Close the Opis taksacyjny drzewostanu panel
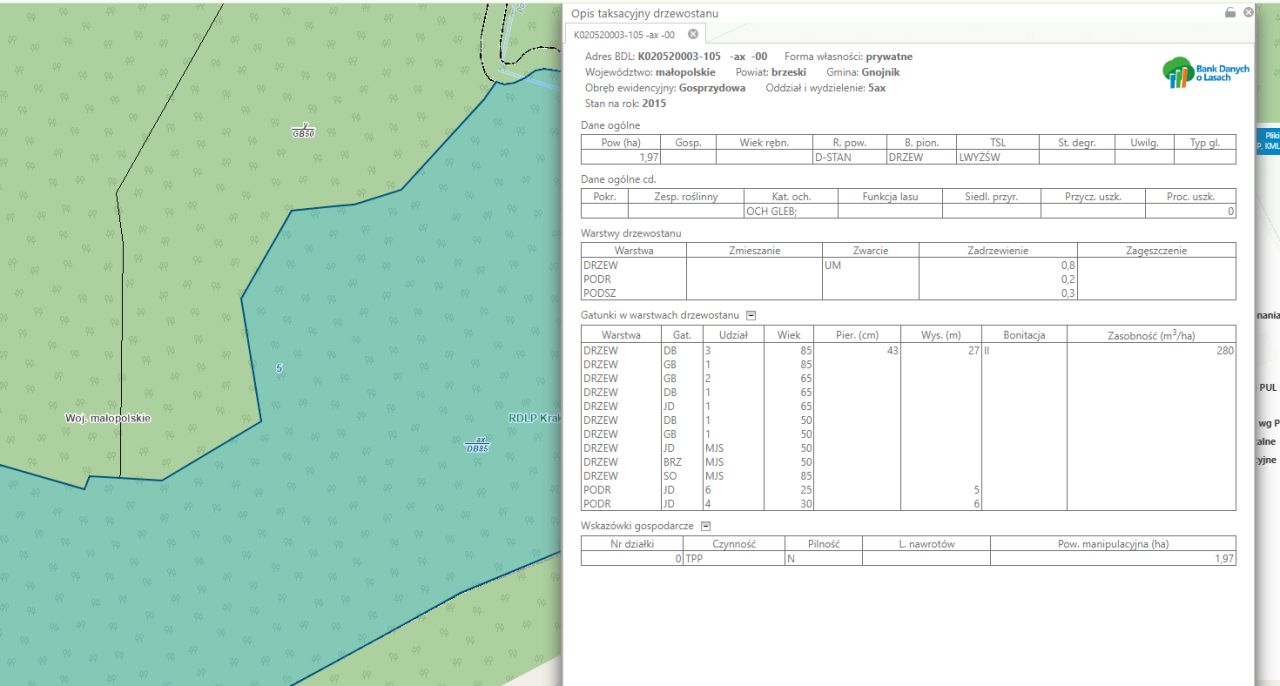1280x686 pixels. click(x=1248, y=13)
